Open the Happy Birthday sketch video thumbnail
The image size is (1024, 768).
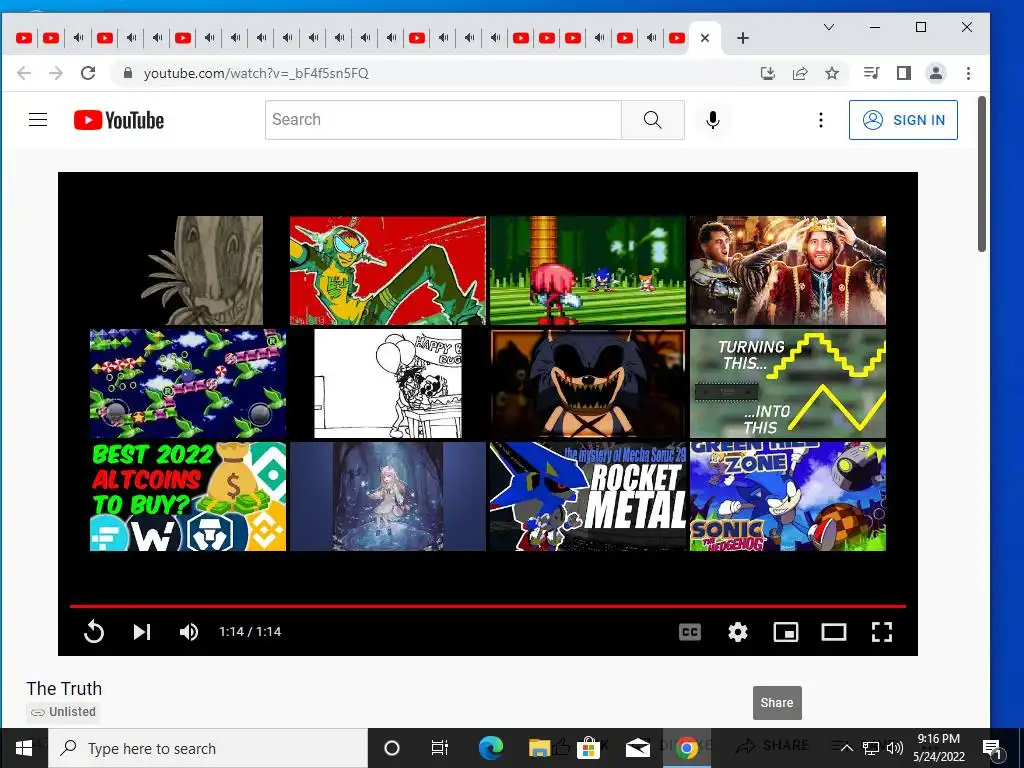388,383
